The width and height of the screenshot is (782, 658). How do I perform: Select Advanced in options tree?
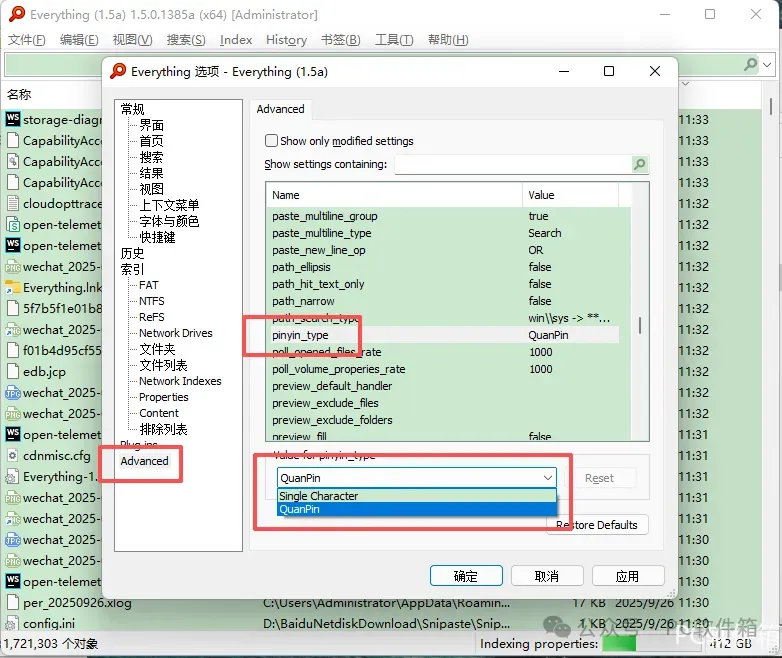coord(144,461)
